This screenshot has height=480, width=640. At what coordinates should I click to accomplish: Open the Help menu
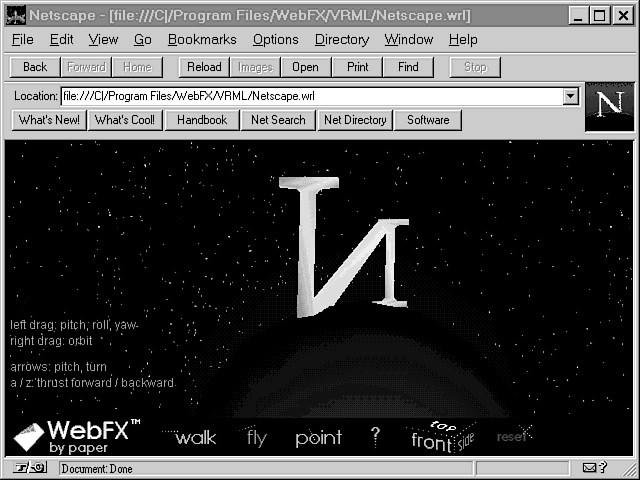pos(463,40)
